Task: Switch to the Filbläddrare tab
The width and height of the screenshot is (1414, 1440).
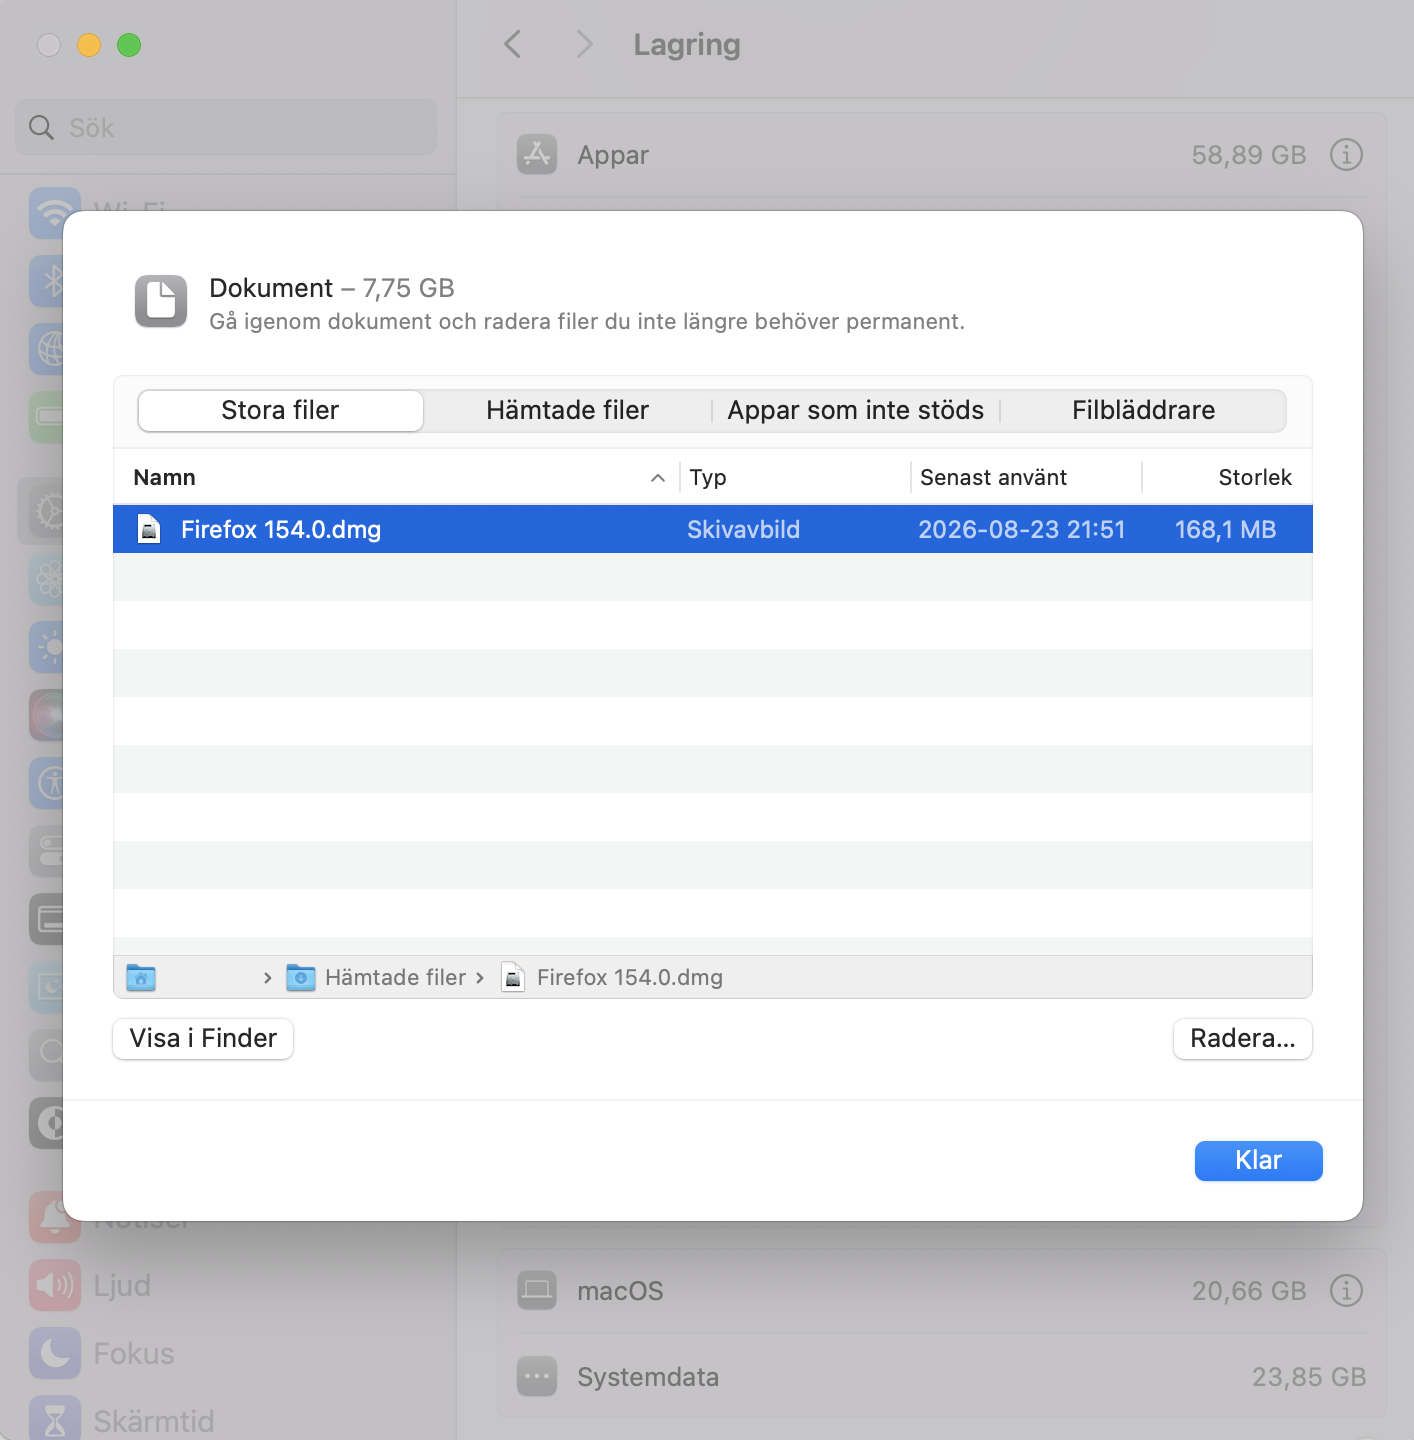Action: (1143, 410)
